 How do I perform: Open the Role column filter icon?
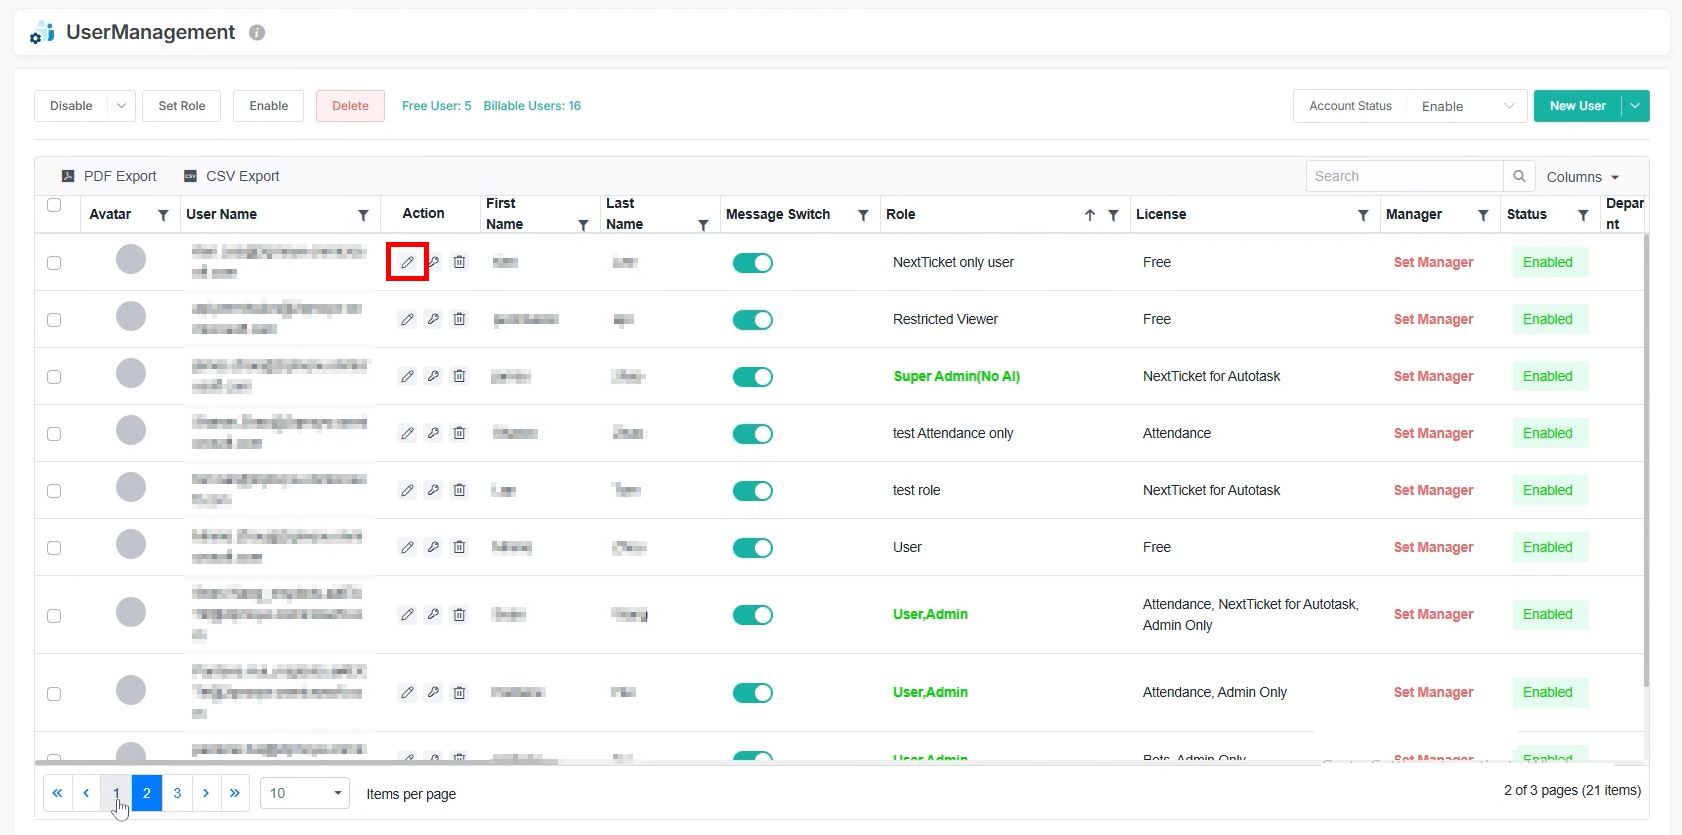coord(1113,215)
